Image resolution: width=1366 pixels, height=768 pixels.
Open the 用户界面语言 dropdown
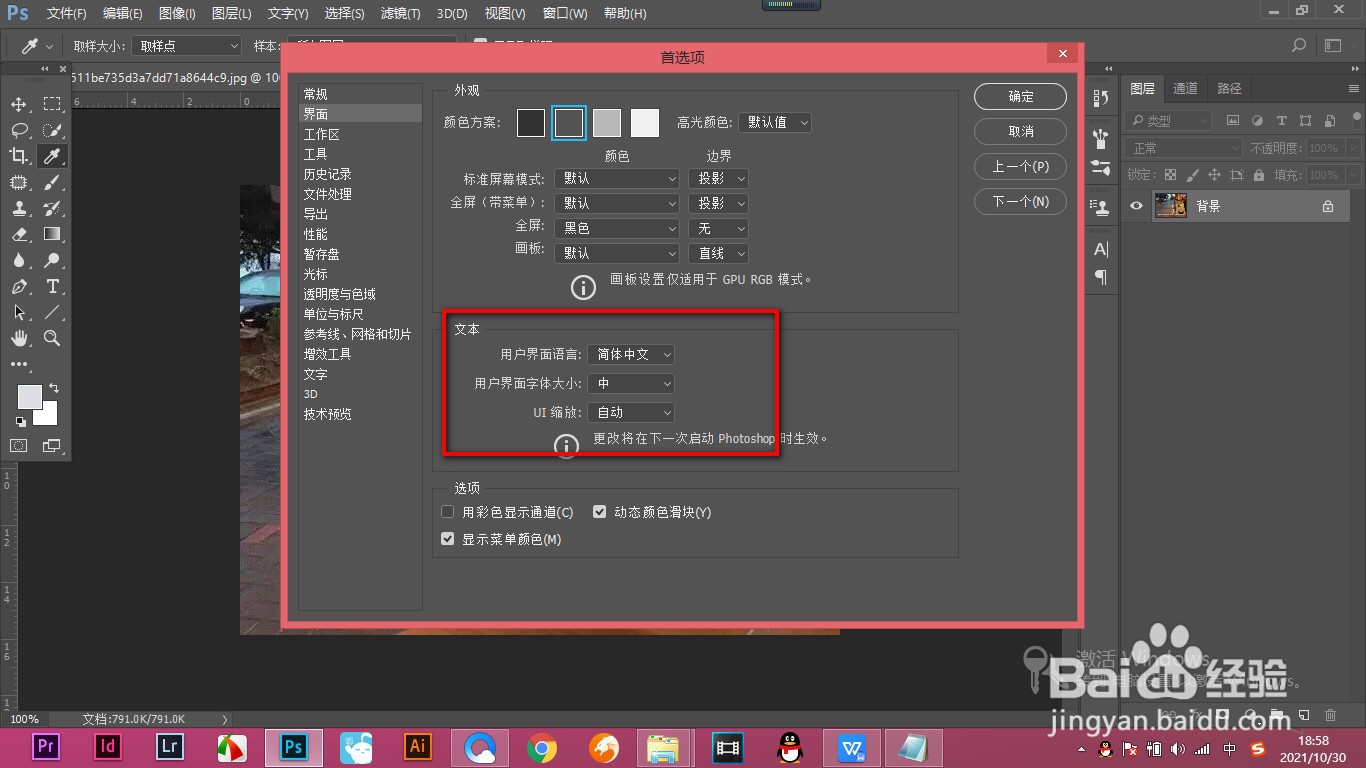631,354
